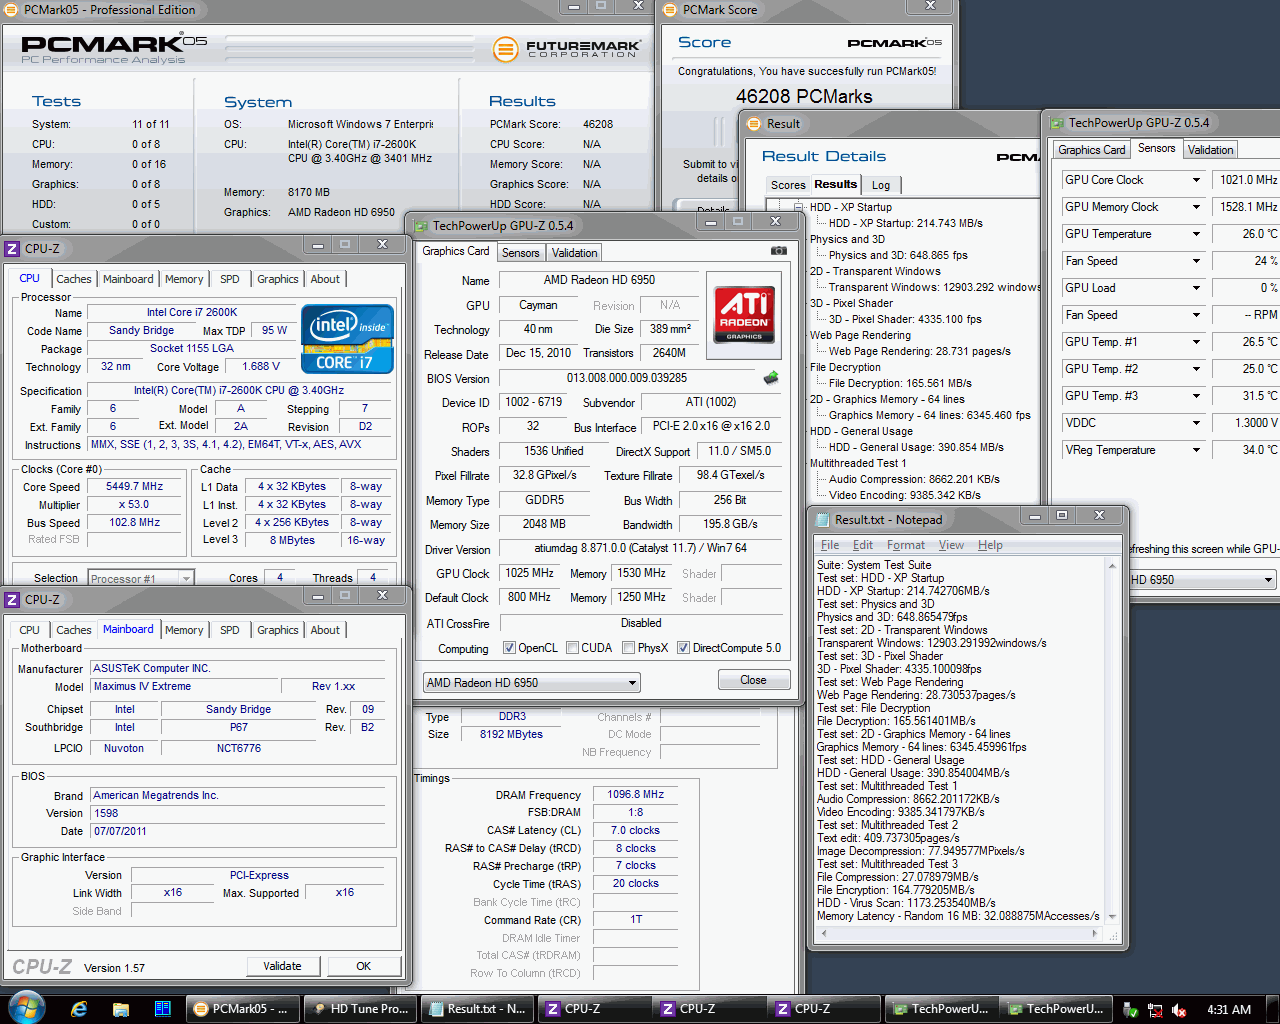Switch to Result.txt Notepad taskbar button

(476, 1009)
